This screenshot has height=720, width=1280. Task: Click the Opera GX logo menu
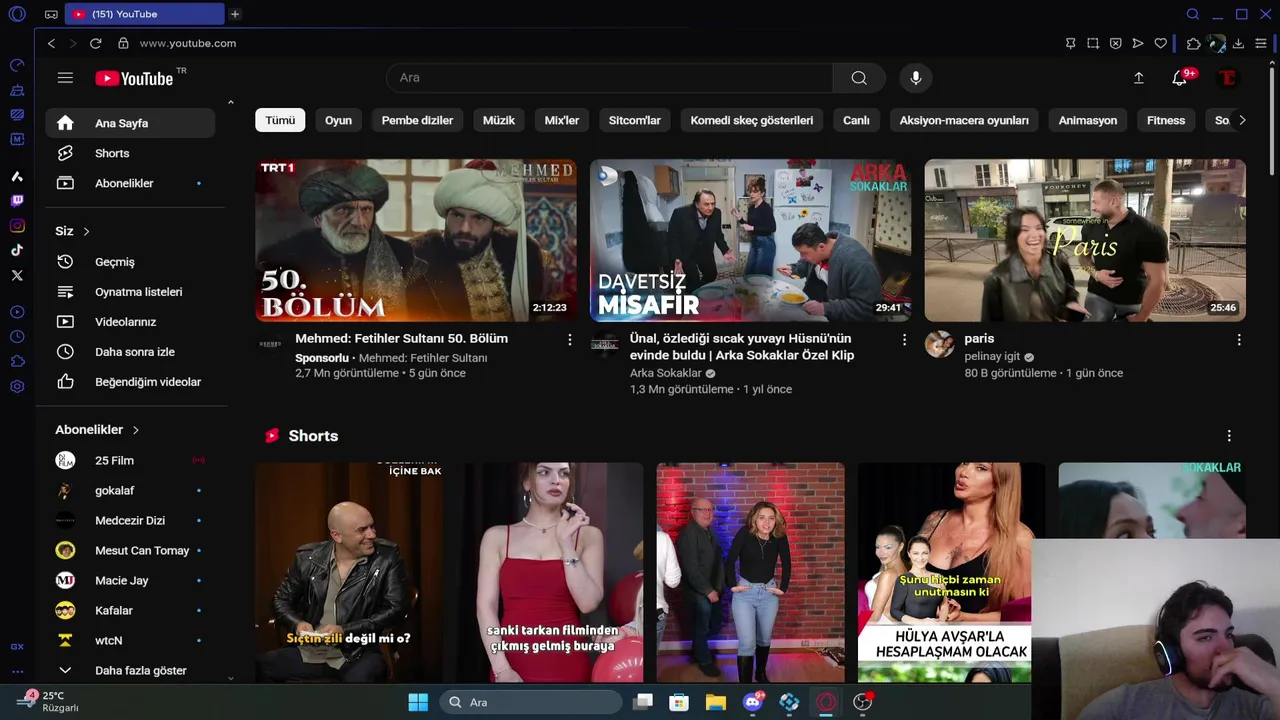tap(17, 14)
